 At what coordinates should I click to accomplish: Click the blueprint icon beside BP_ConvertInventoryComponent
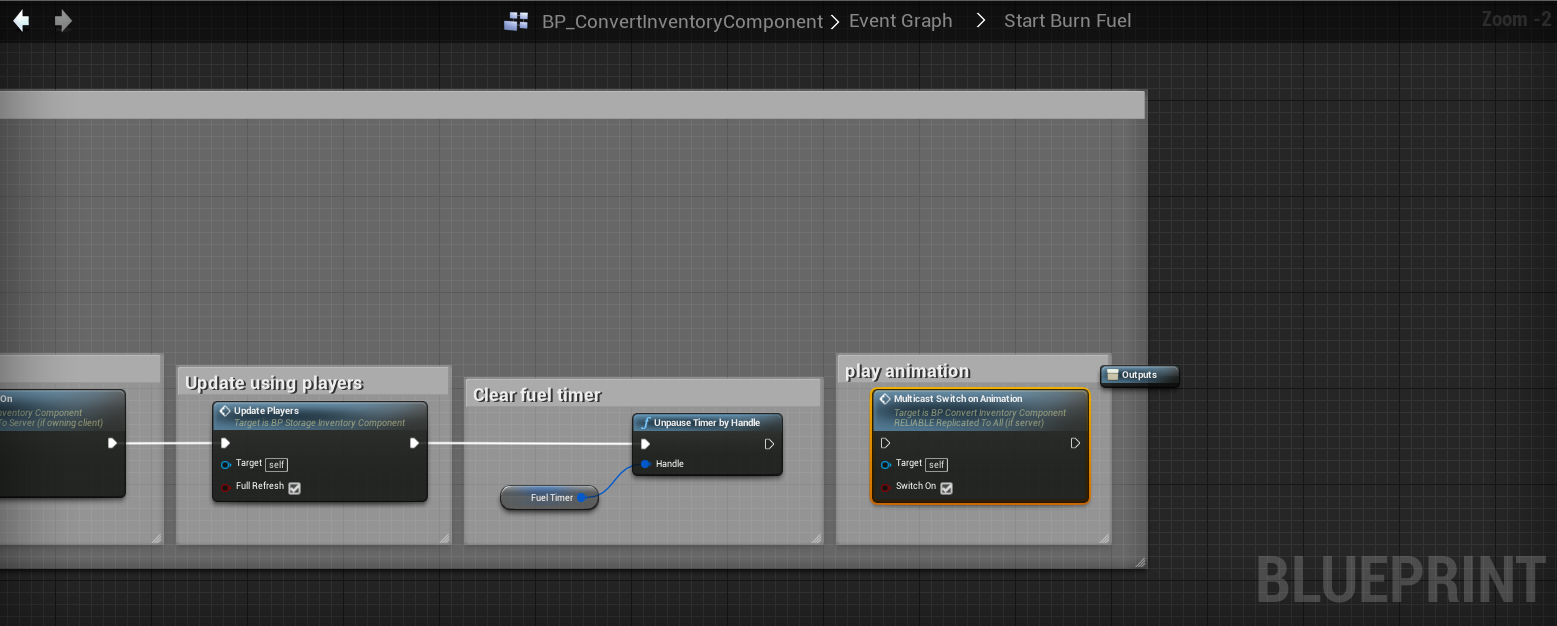pyautogui.click(x=516, y=21)
